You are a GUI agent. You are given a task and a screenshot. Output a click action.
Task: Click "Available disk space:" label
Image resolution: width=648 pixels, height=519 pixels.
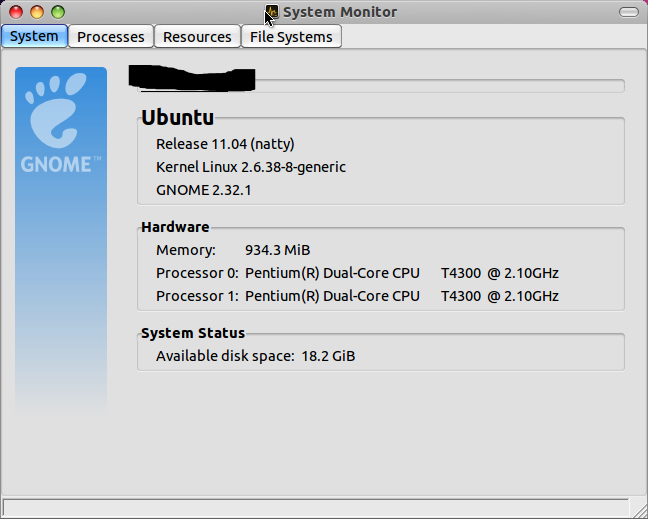225,356
